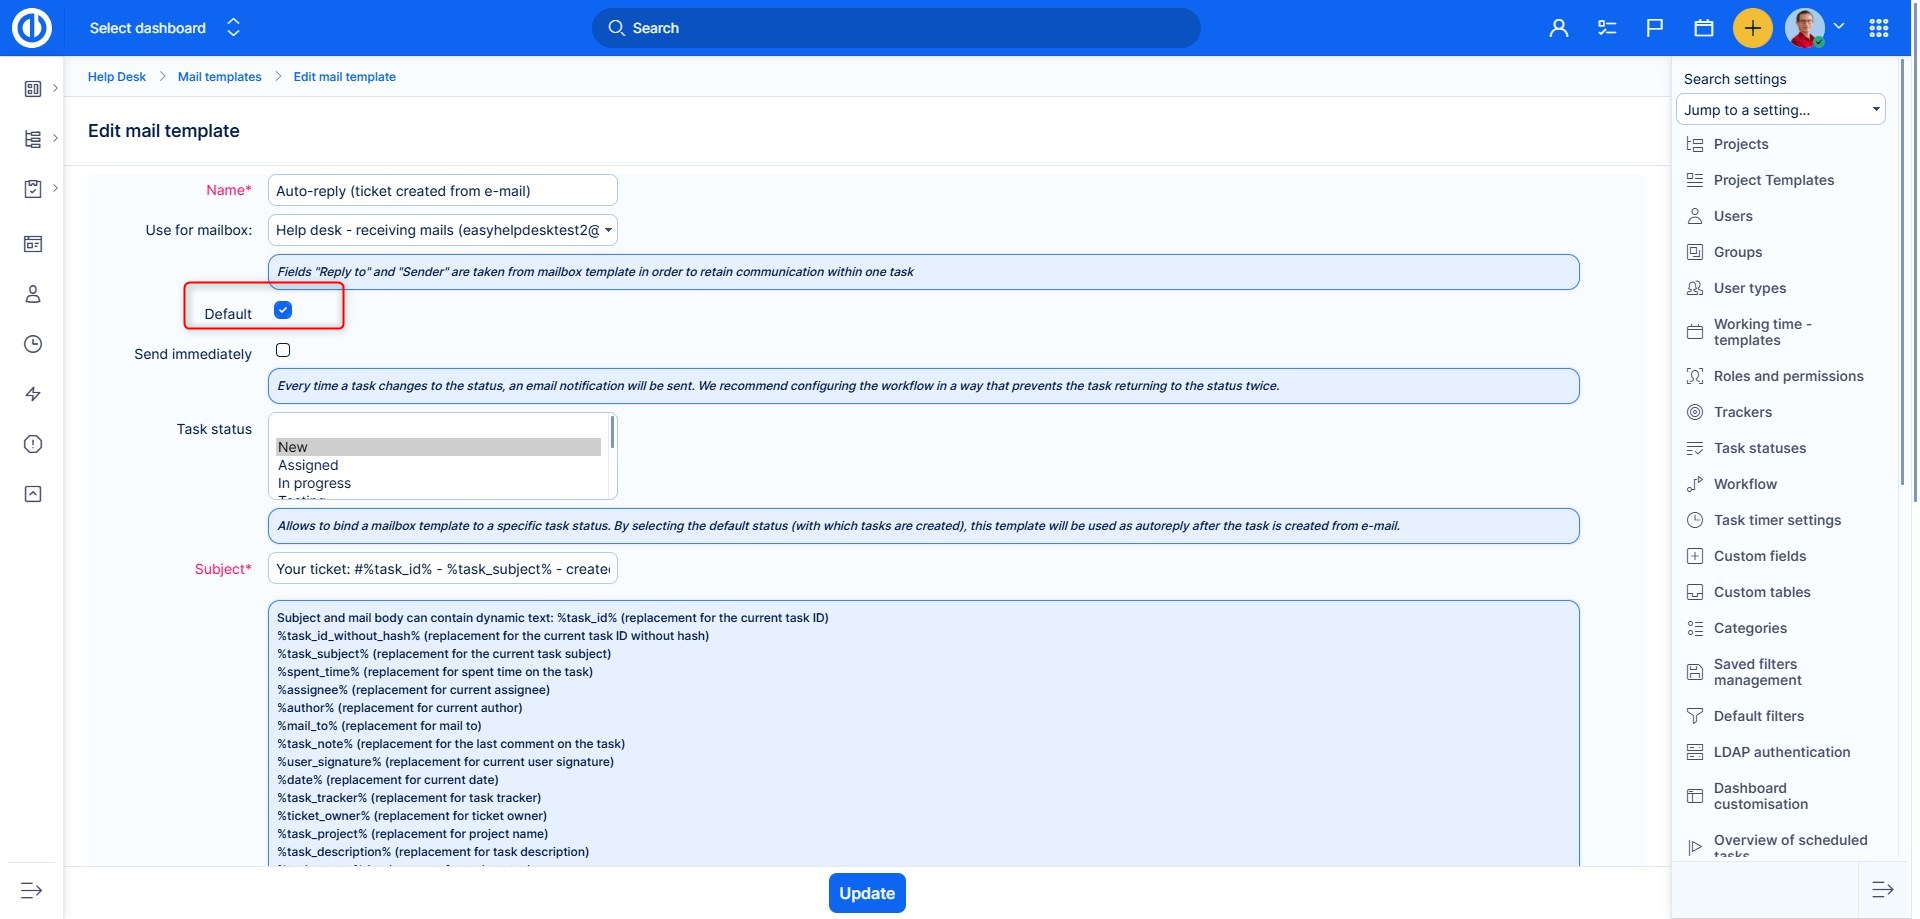Click the Subject input field
The image size is (1920, 919).
(442, 569)
